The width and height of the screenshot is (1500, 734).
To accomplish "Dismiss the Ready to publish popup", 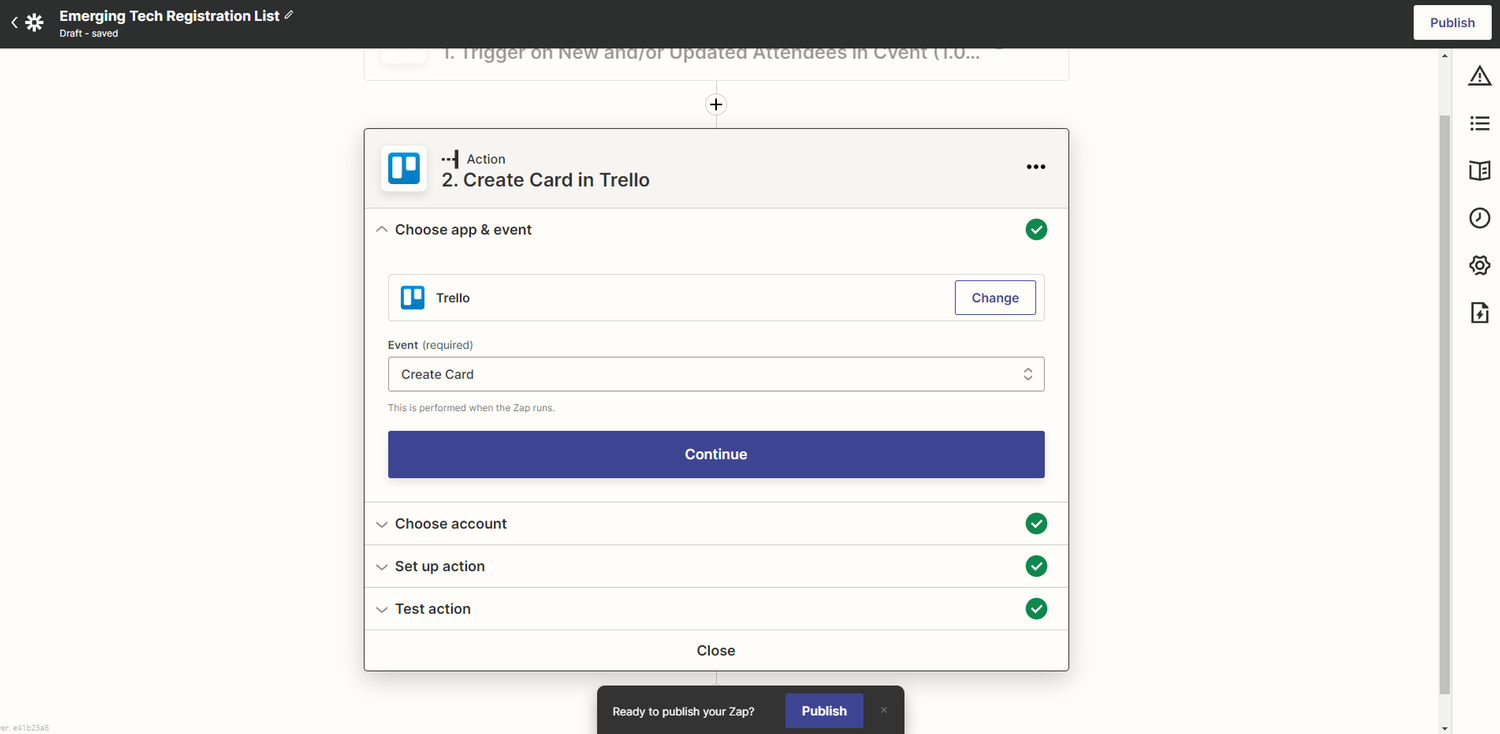I will coord(883,709).
